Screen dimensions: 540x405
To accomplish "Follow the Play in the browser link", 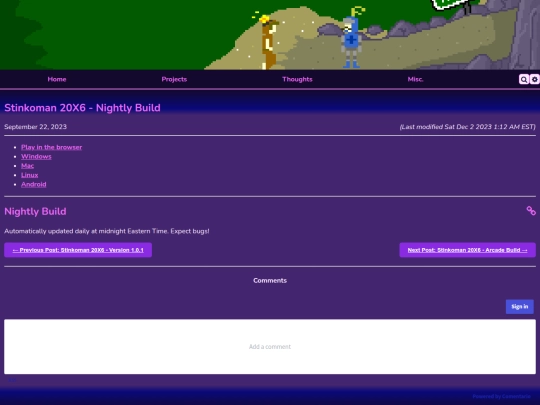I will click(52, 147).
